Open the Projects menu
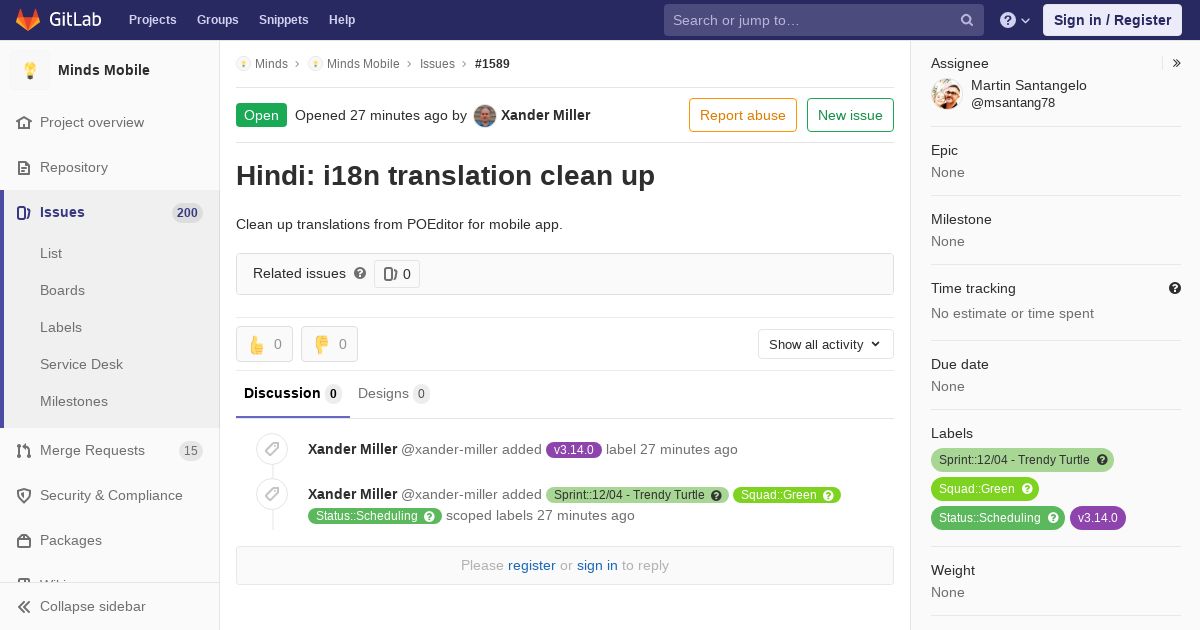 pyautogui.click(x=152, y=20)
